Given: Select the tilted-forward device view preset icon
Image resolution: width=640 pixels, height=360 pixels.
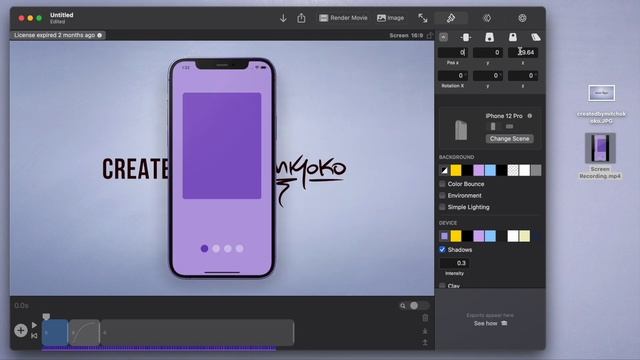Looking at the screenshot, I should point(489,38).
